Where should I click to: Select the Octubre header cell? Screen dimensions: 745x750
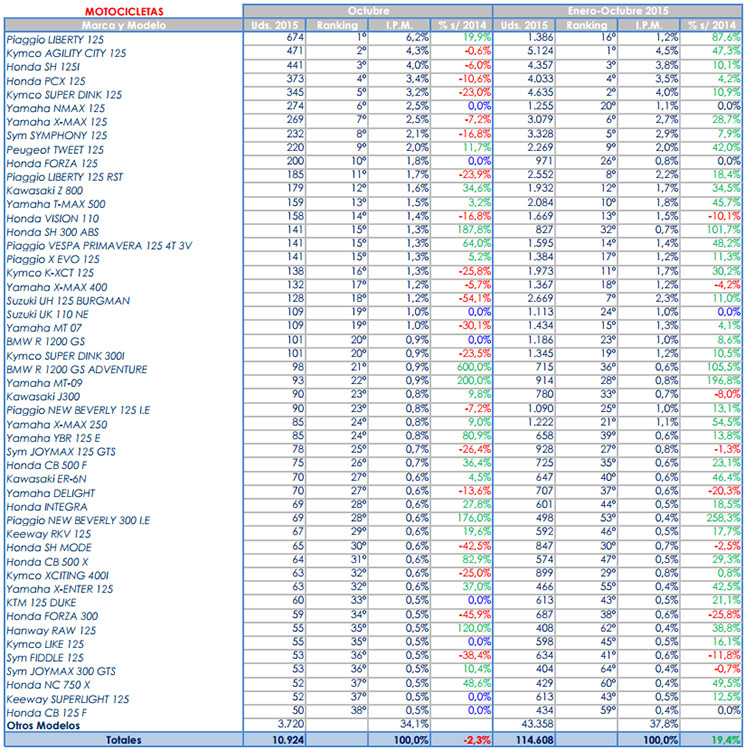[x=368, y=11]
